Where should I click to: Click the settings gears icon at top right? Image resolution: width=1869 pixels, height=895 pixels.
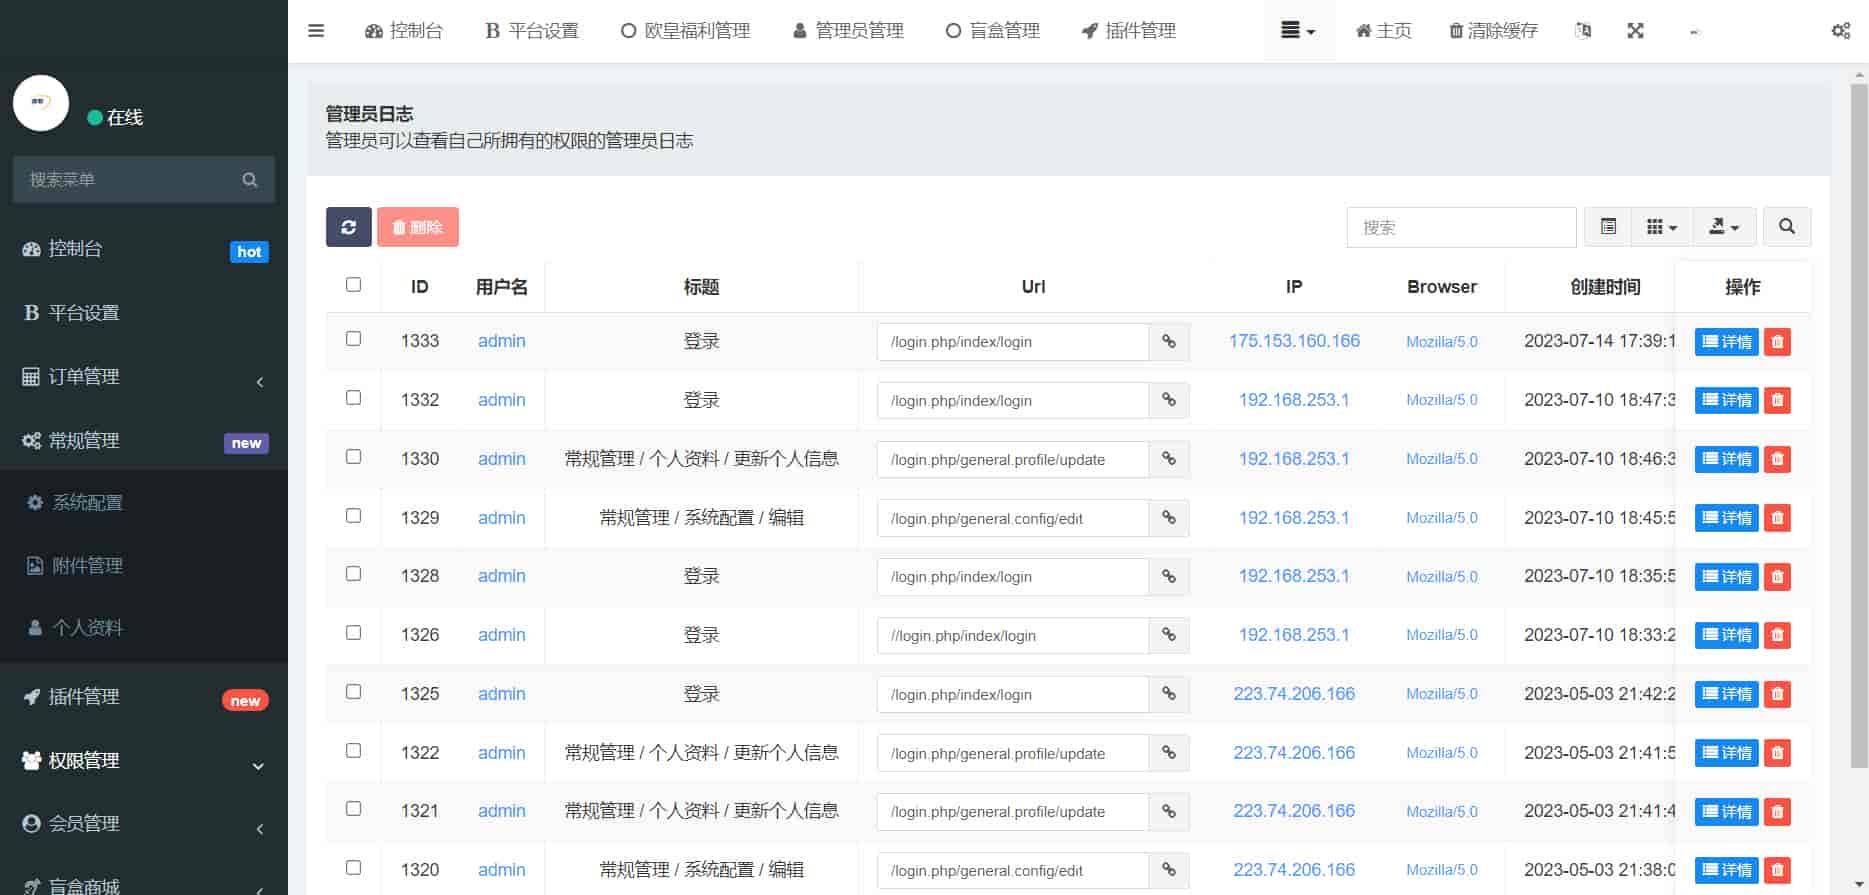[x=1840, y=31]
